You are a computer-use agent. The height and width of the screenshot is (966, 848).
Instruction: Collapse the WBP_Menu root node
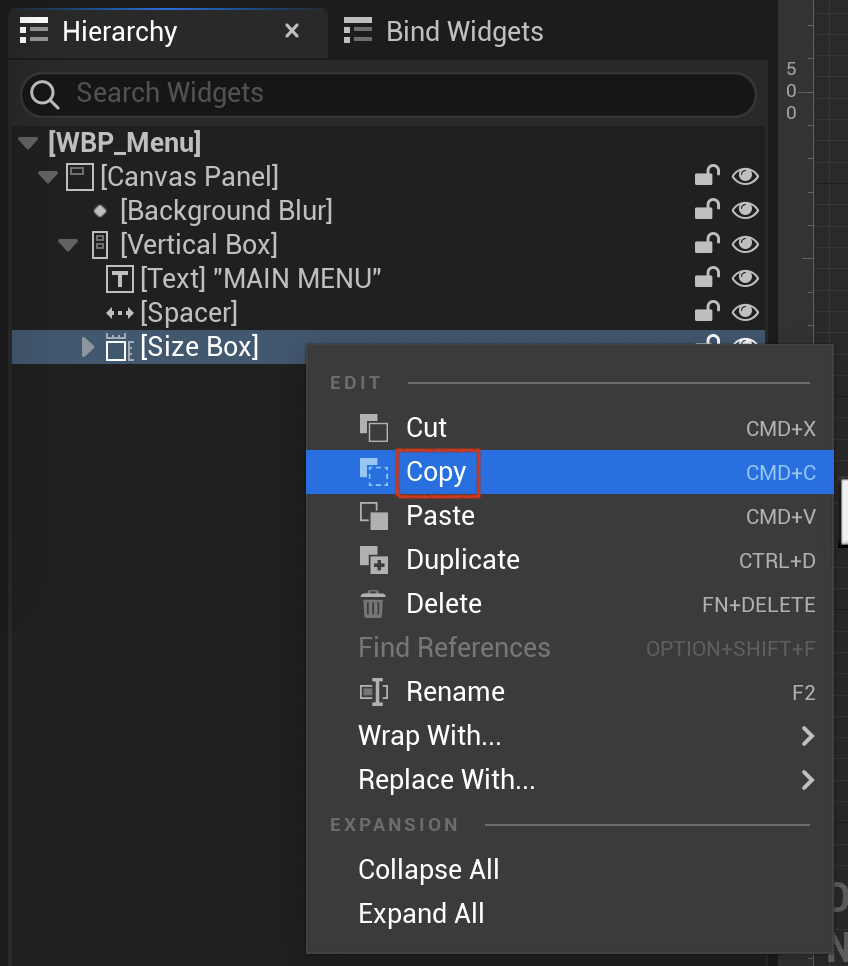coord(28,143)
